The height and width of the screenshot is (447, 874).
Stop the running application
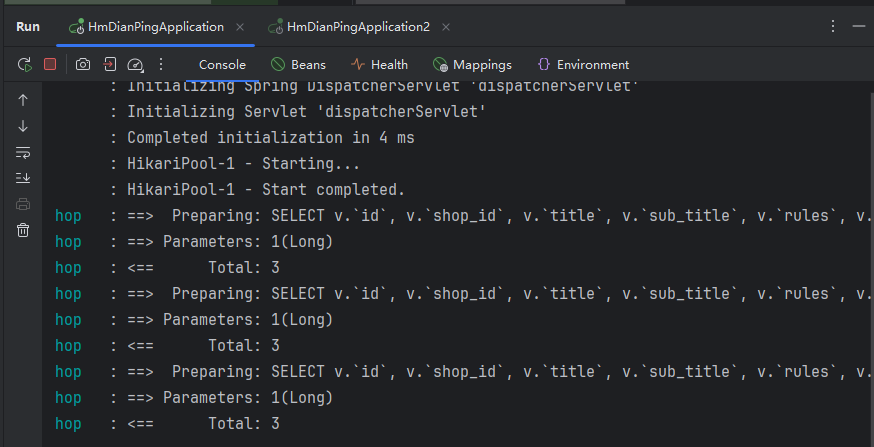coord(50,65)
